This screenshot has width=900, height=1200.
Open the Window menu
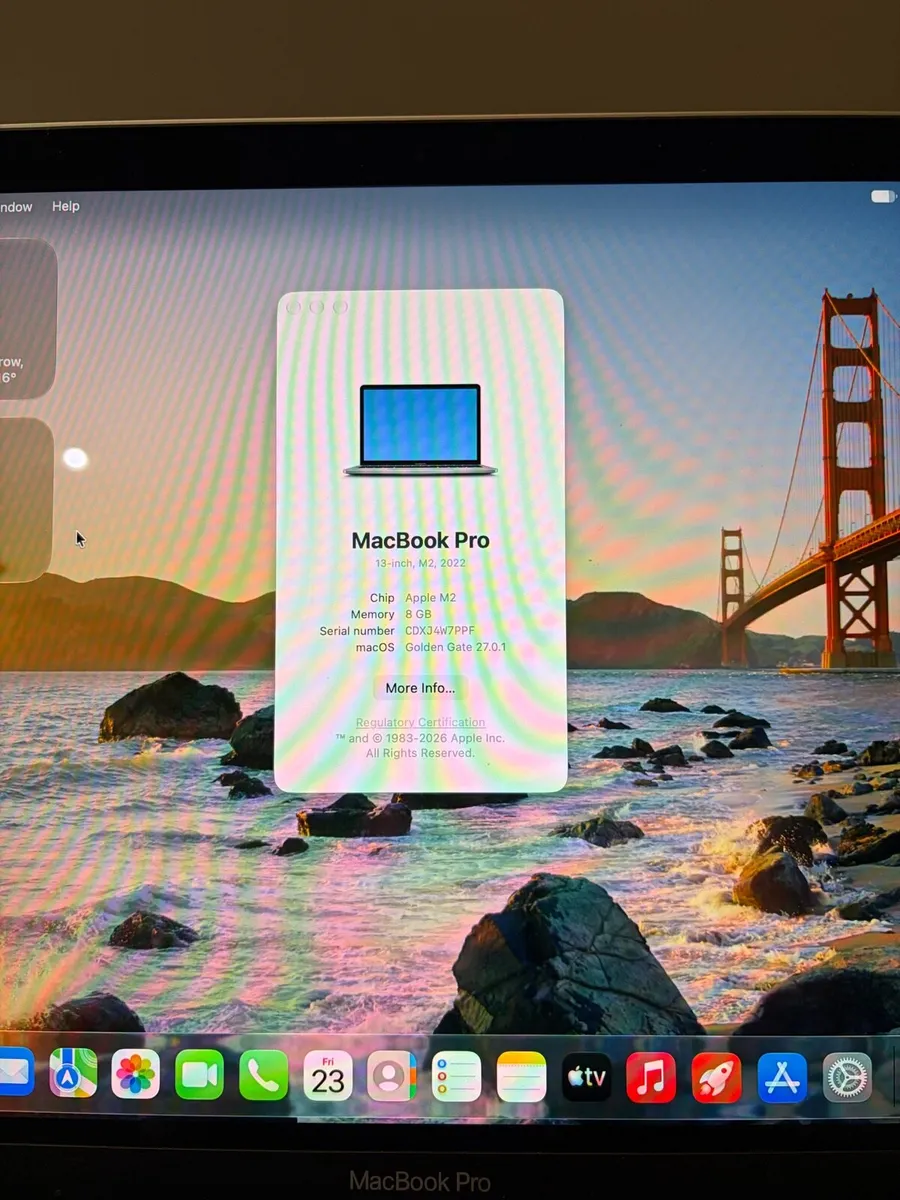(16, 207)
